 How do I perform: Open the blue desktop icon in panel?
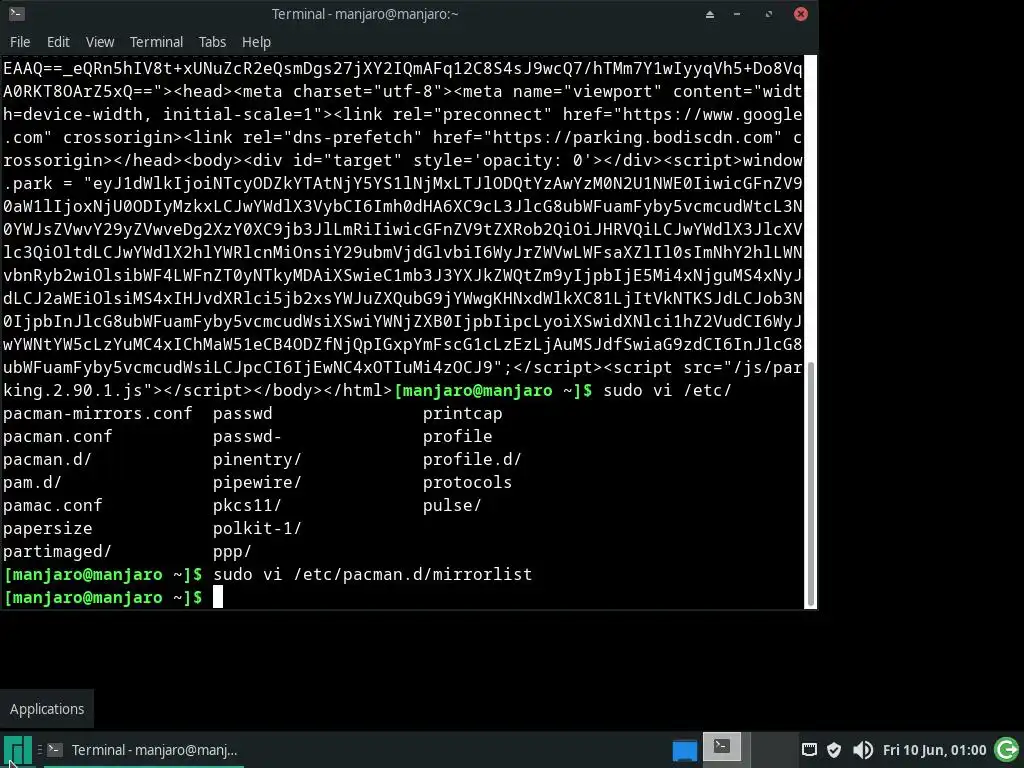coord(684,750)
